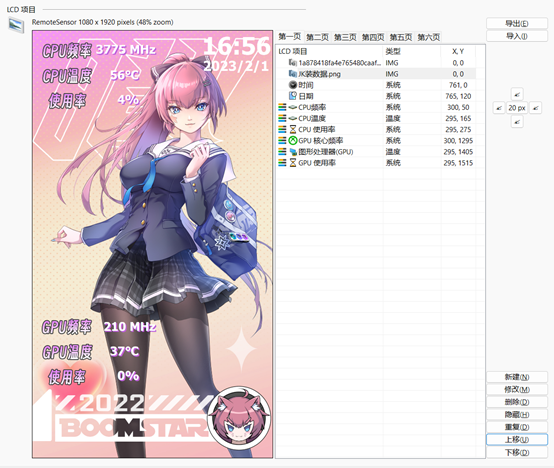
Task: Click the hourglass icon of CPU 使用率
Action: (x=293, y=130)
